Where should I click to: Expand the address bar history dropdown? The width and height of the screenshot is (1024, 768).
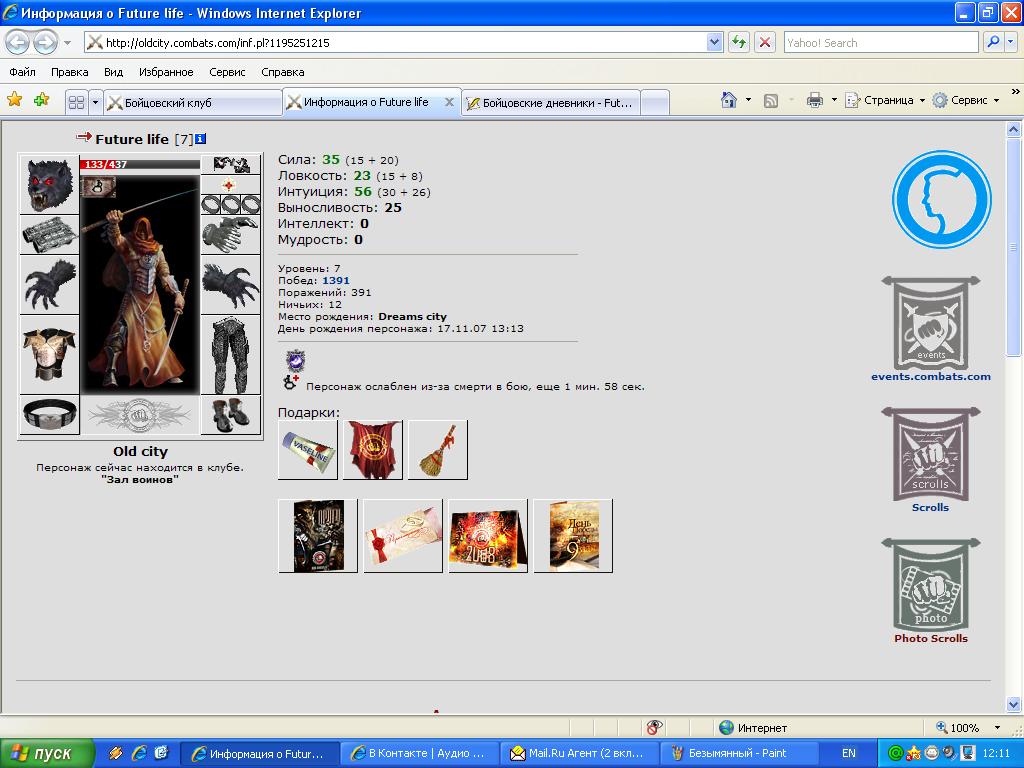714,42
